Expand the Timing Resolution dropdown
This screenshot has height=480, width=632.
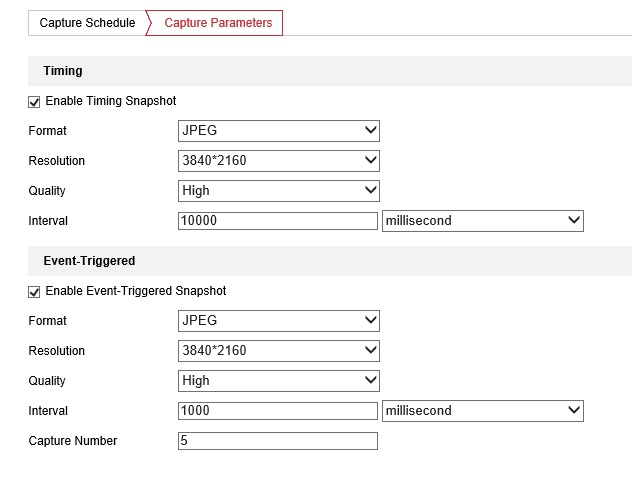click(279, 161)
